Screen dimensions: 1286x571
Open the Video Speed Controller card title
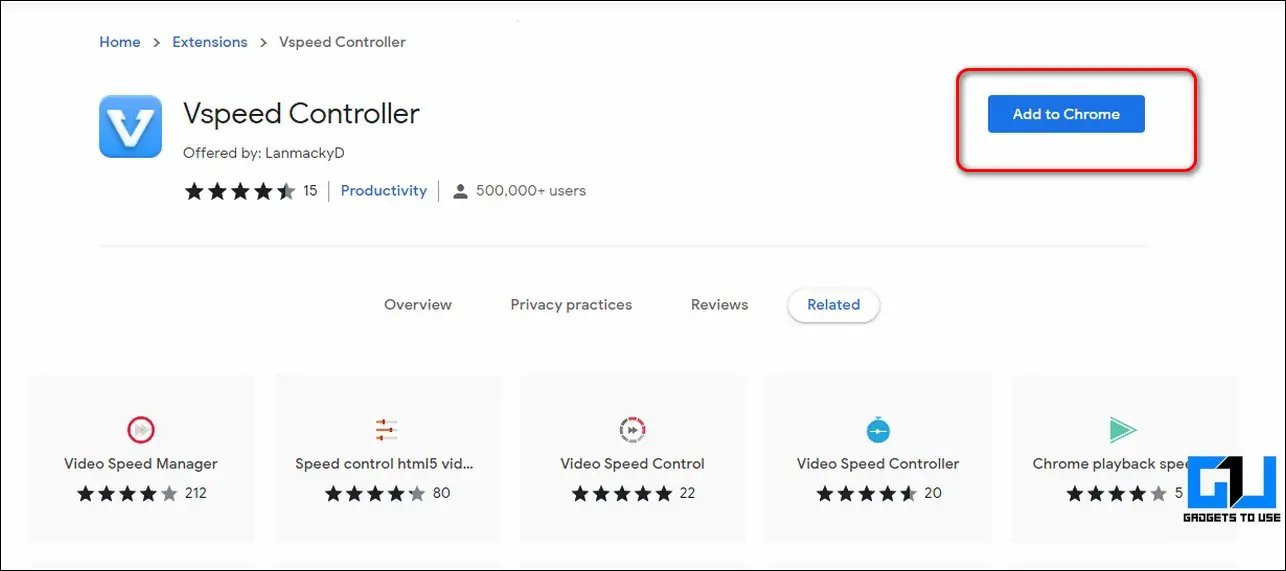tap(878, 464)
